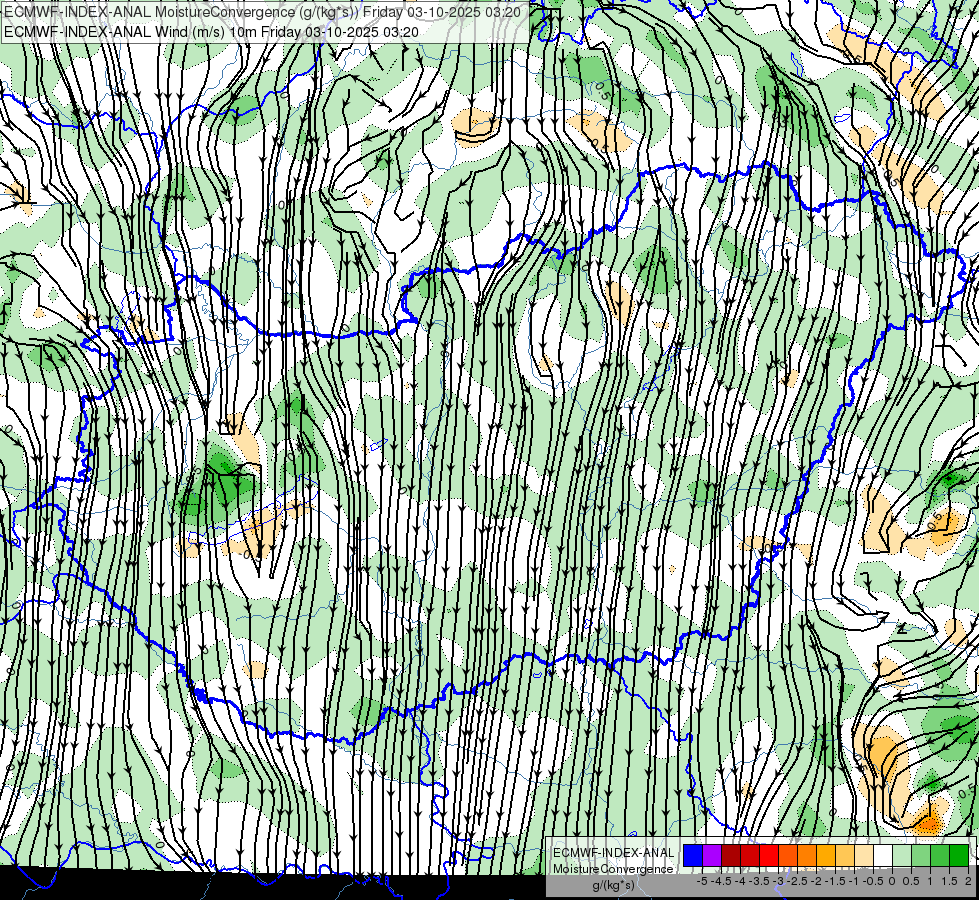Screen dimensions: 979x900
Task: Select the red-orange swatch between -3 and -2.5
Action: coord(788,855)
